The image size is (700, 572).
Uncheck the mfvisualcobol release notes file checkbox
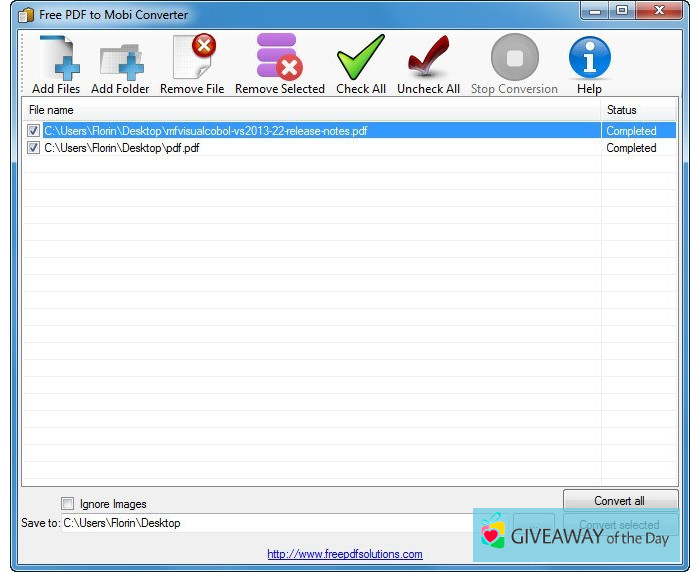34,131
